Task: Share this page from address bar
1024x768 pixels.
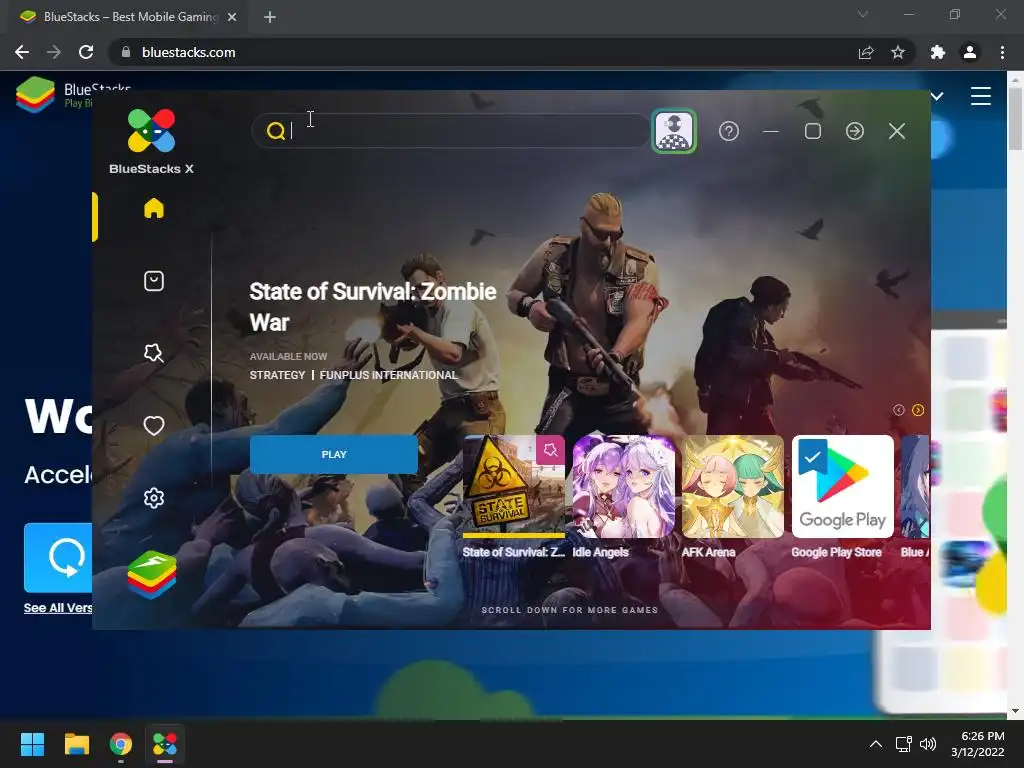Action: pyautogui.click(x=866, y=52)
